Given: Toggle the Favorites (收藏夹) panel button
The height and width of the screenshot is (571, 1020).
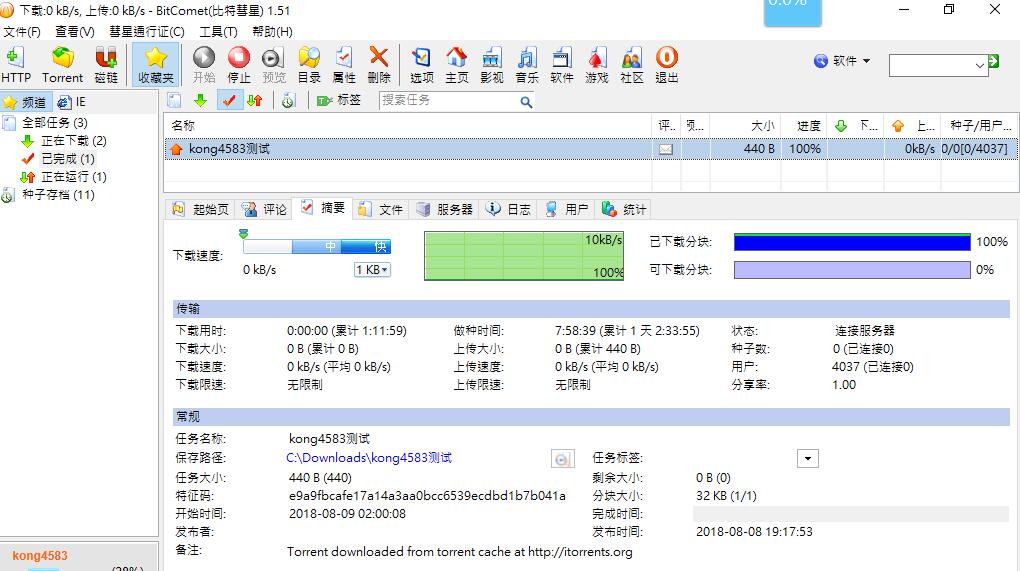Looking at the screenshot, I should click(156, 65).
